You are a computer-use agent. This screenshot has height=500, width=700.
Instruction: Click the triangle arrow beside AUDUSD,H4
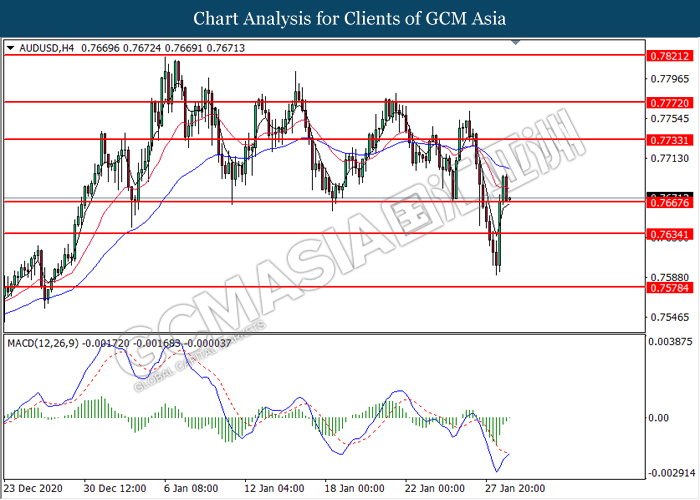tap(10, 48)
